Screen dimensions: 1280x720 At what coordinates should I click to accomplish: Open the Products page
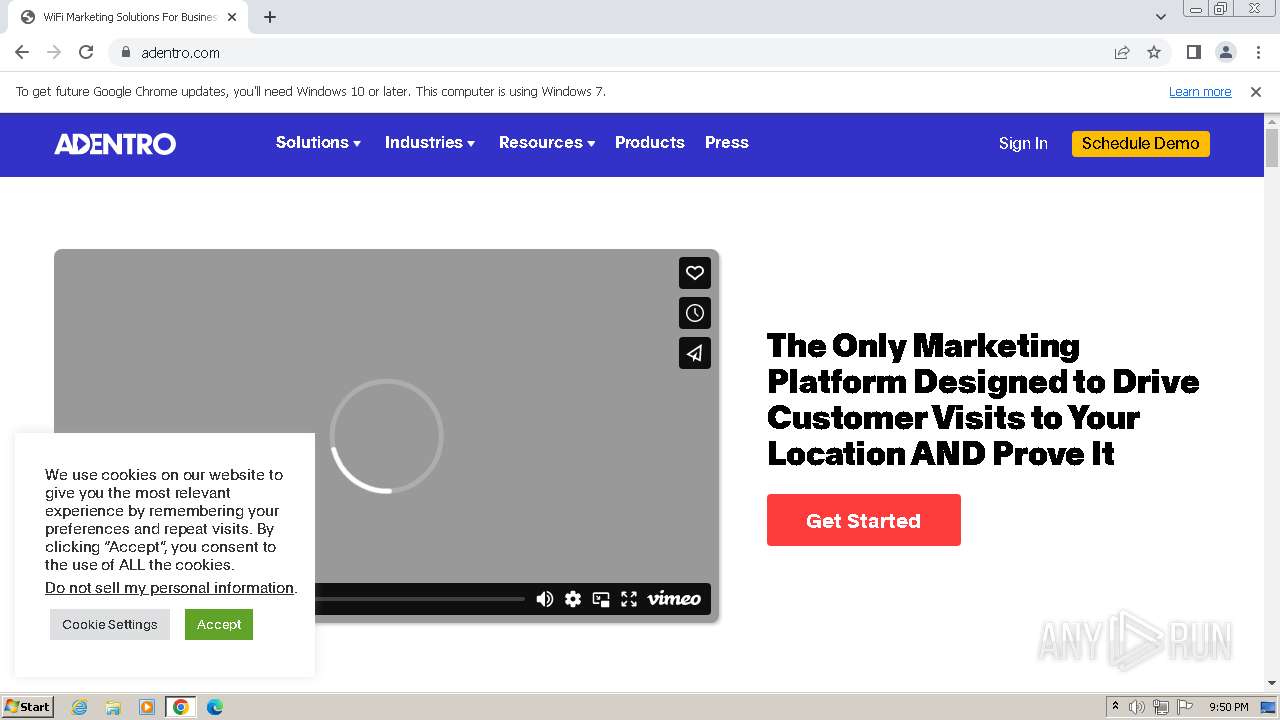tap(650, 142)
